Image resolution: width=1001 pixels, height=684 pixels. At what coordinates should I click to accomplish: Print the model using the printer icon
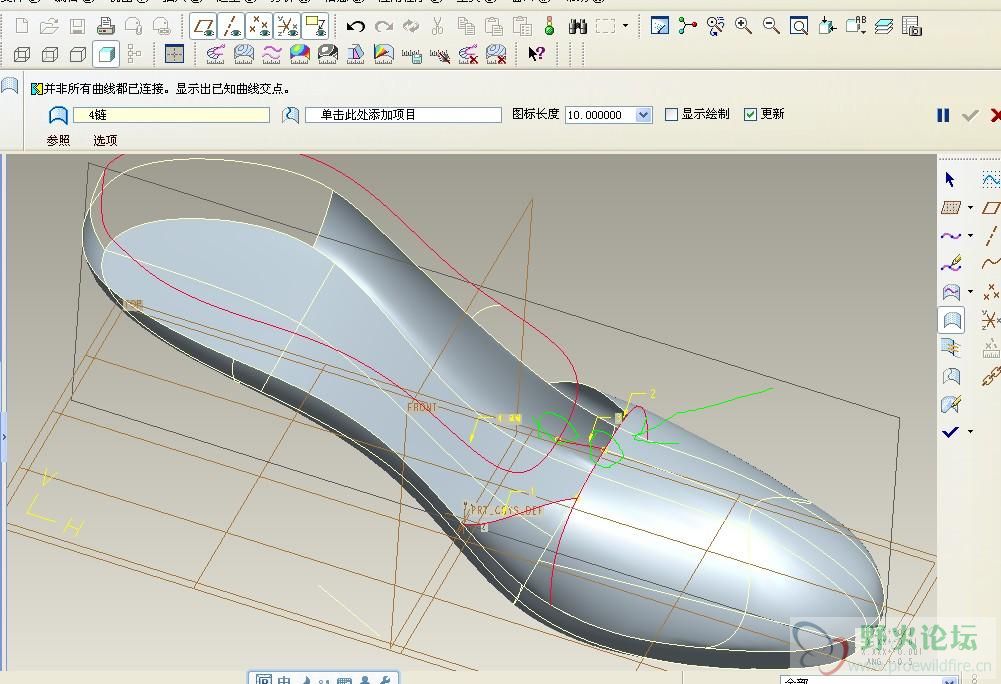(105, 26)
